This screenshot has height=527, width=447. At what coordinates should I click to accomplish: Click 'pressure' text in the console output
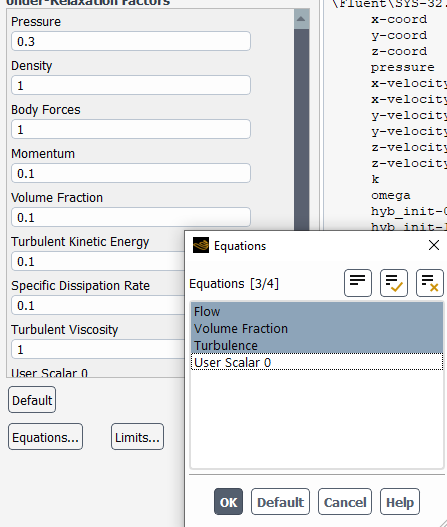coord(402,68)
